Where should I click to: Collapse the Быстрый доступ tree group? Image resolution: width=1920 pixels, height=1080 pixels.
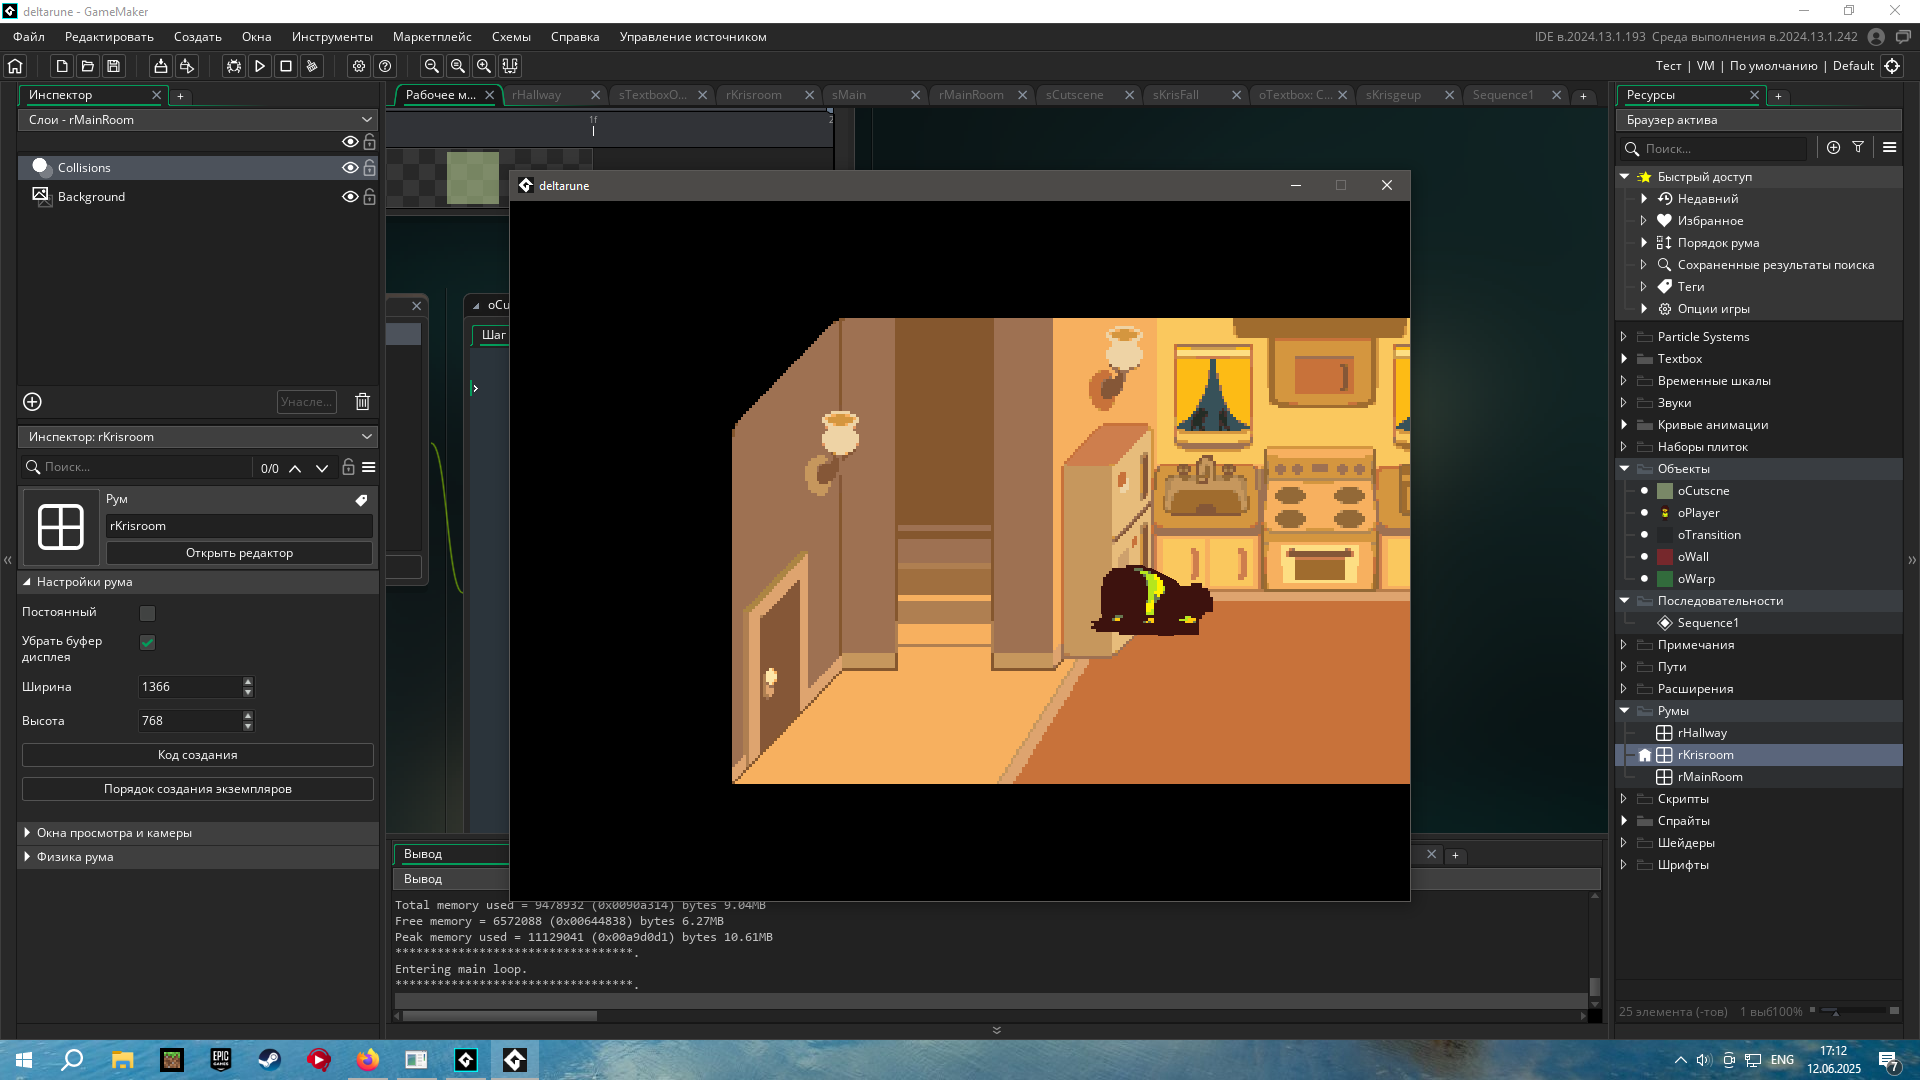pos(1624,177)
